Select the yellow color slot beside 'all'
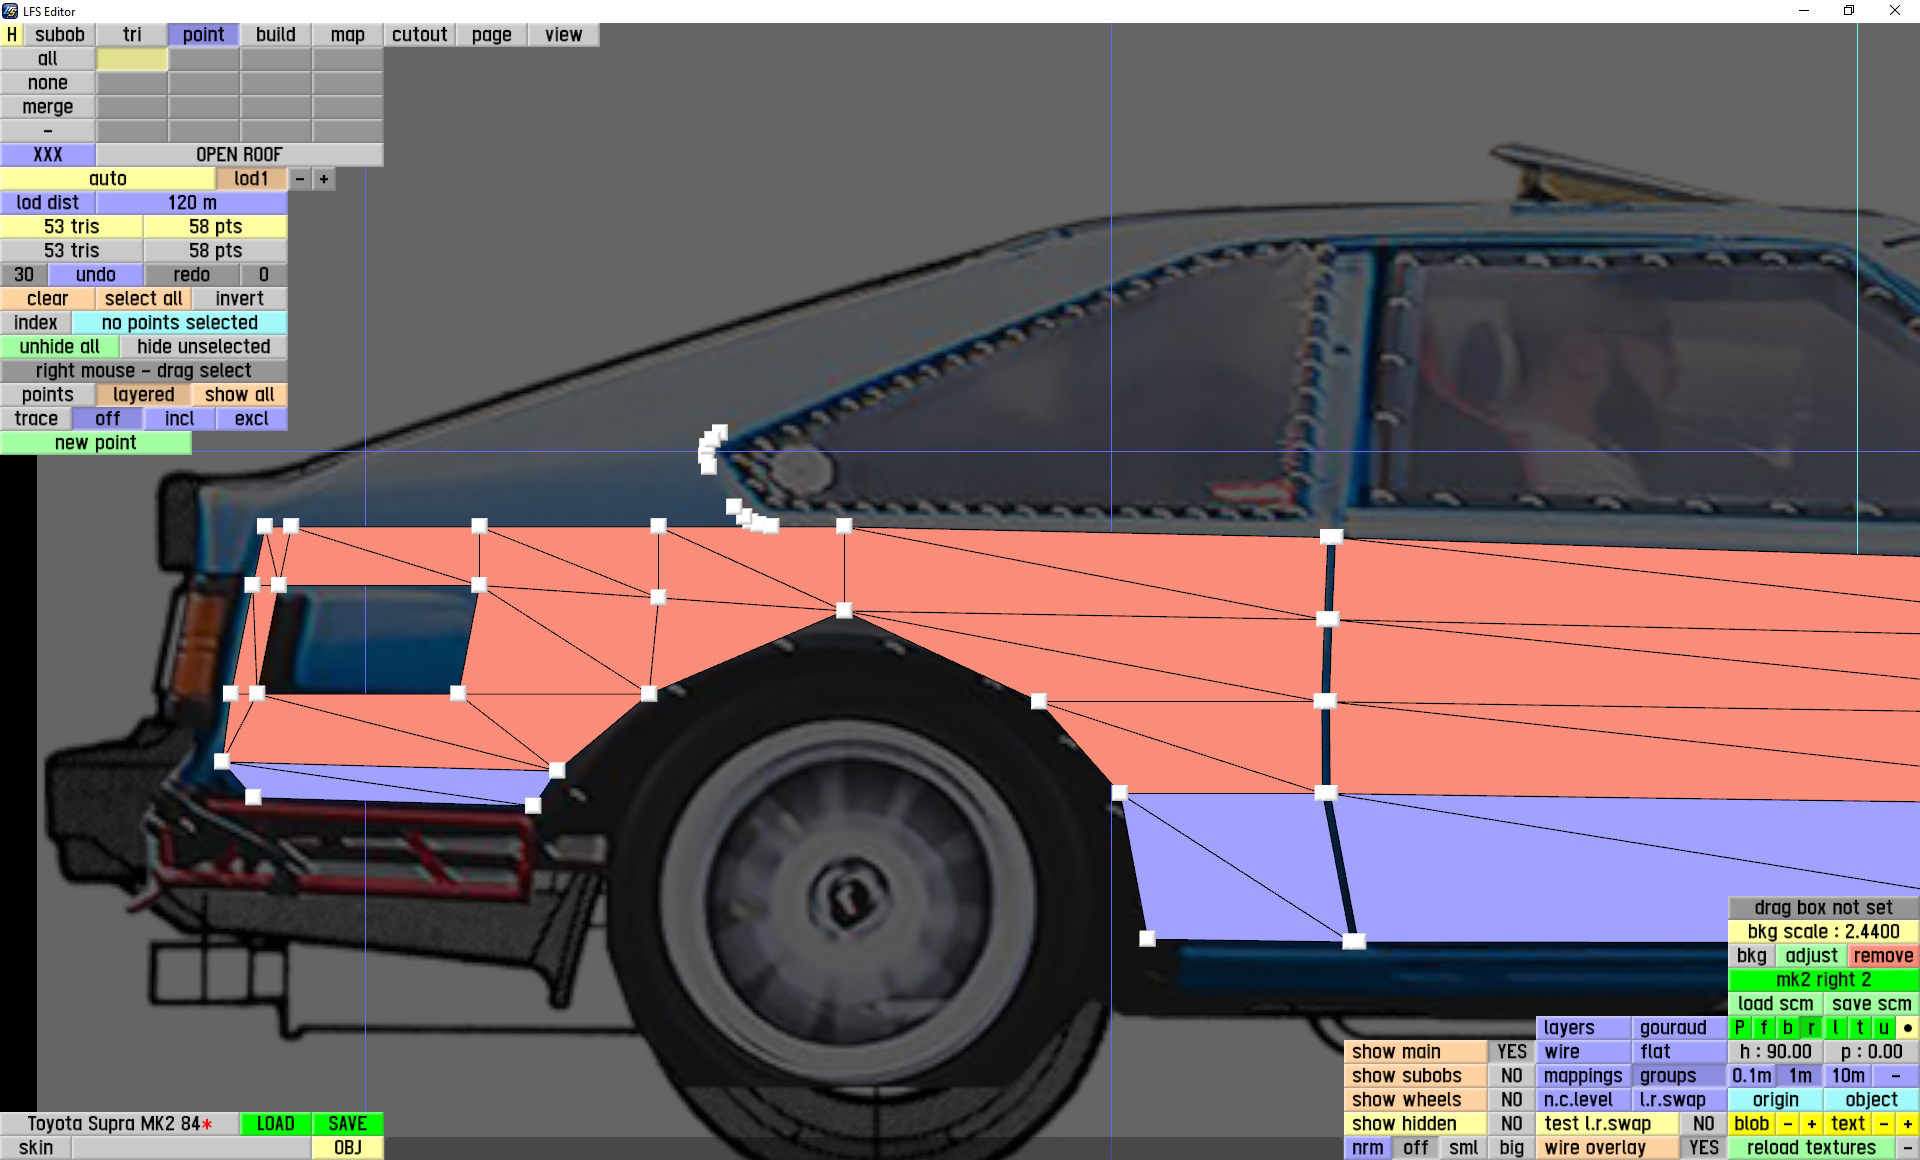The width and height of the screenshot is (1920, 1160). 132,59
